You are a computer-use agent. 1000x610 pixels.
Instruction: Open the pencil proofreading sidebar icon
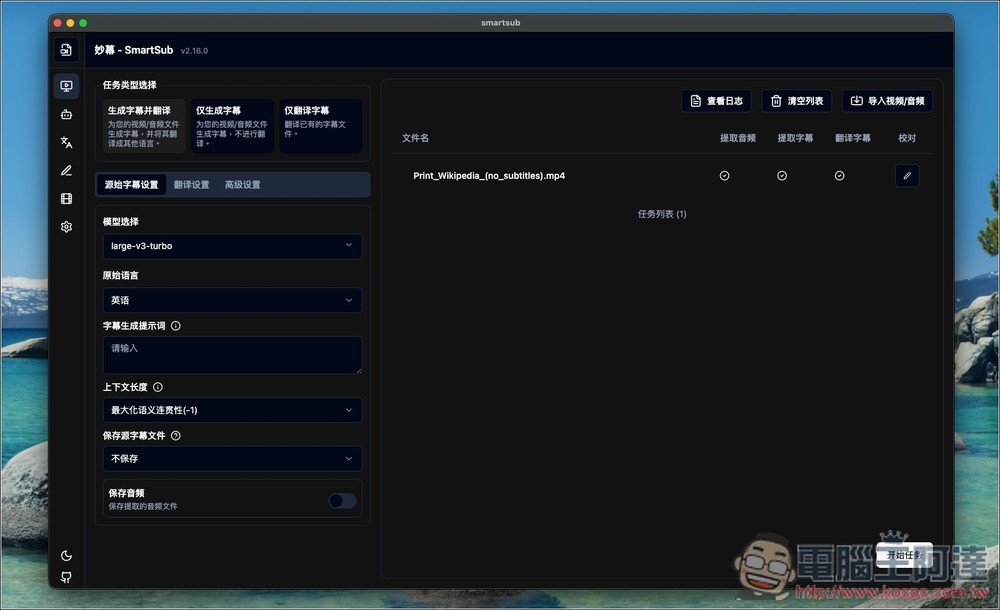[x=66, y=170]
